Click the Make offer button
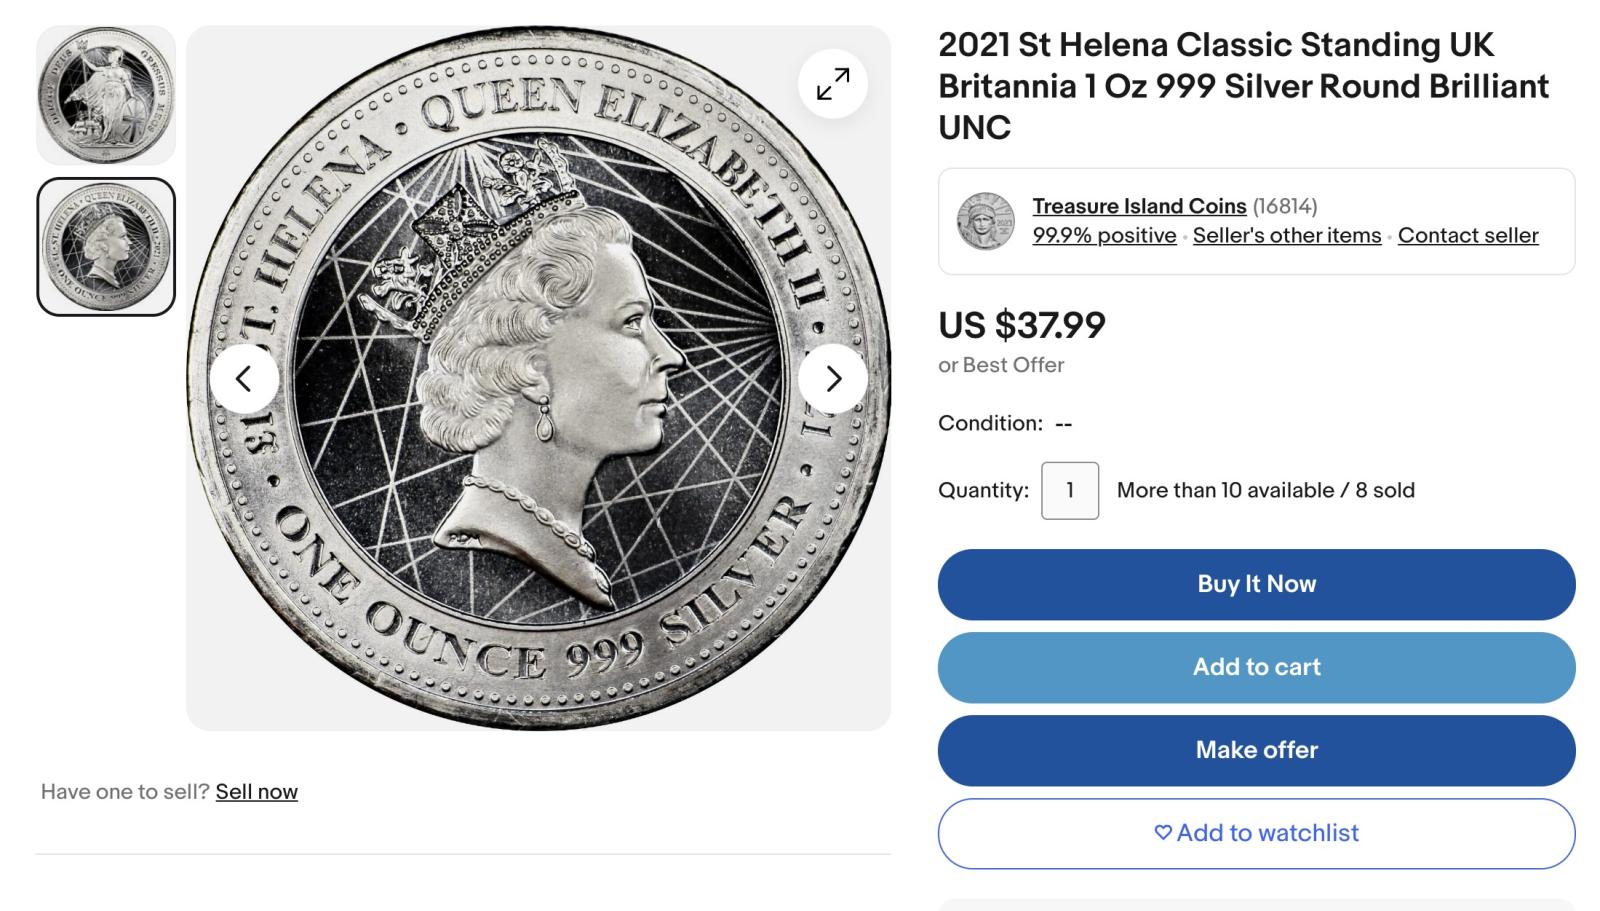The width and height of the screenshot is (1600, 911). point(1256,750)
